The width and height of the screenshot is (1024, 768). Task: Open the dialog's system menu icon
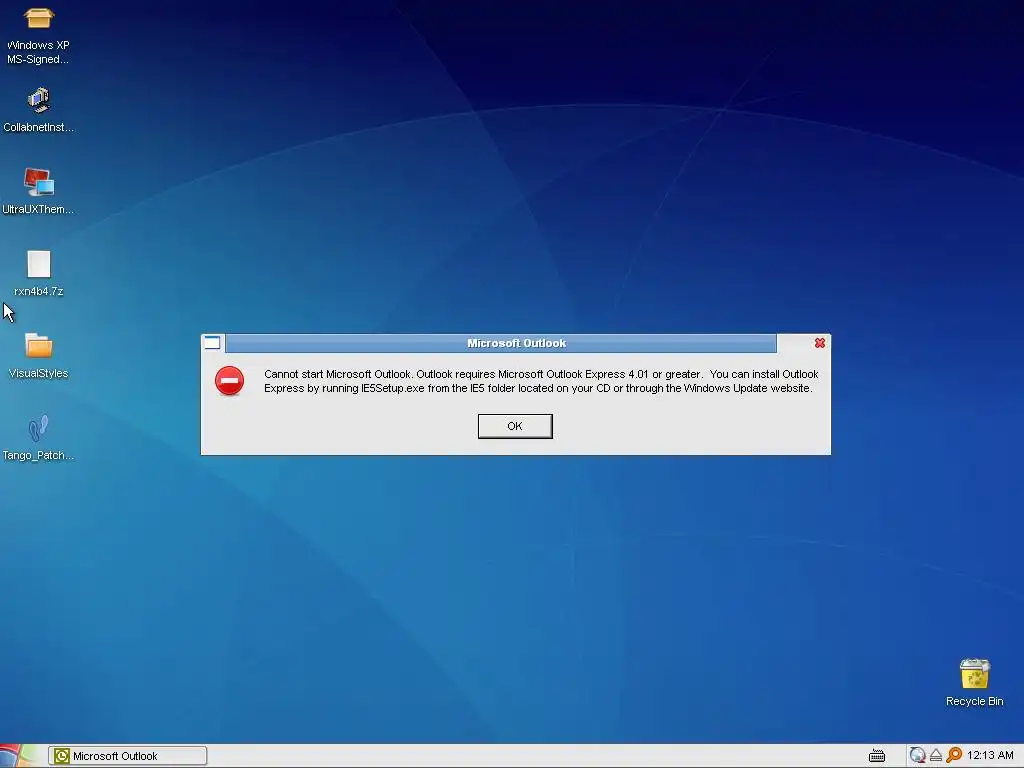coord(212,343)
